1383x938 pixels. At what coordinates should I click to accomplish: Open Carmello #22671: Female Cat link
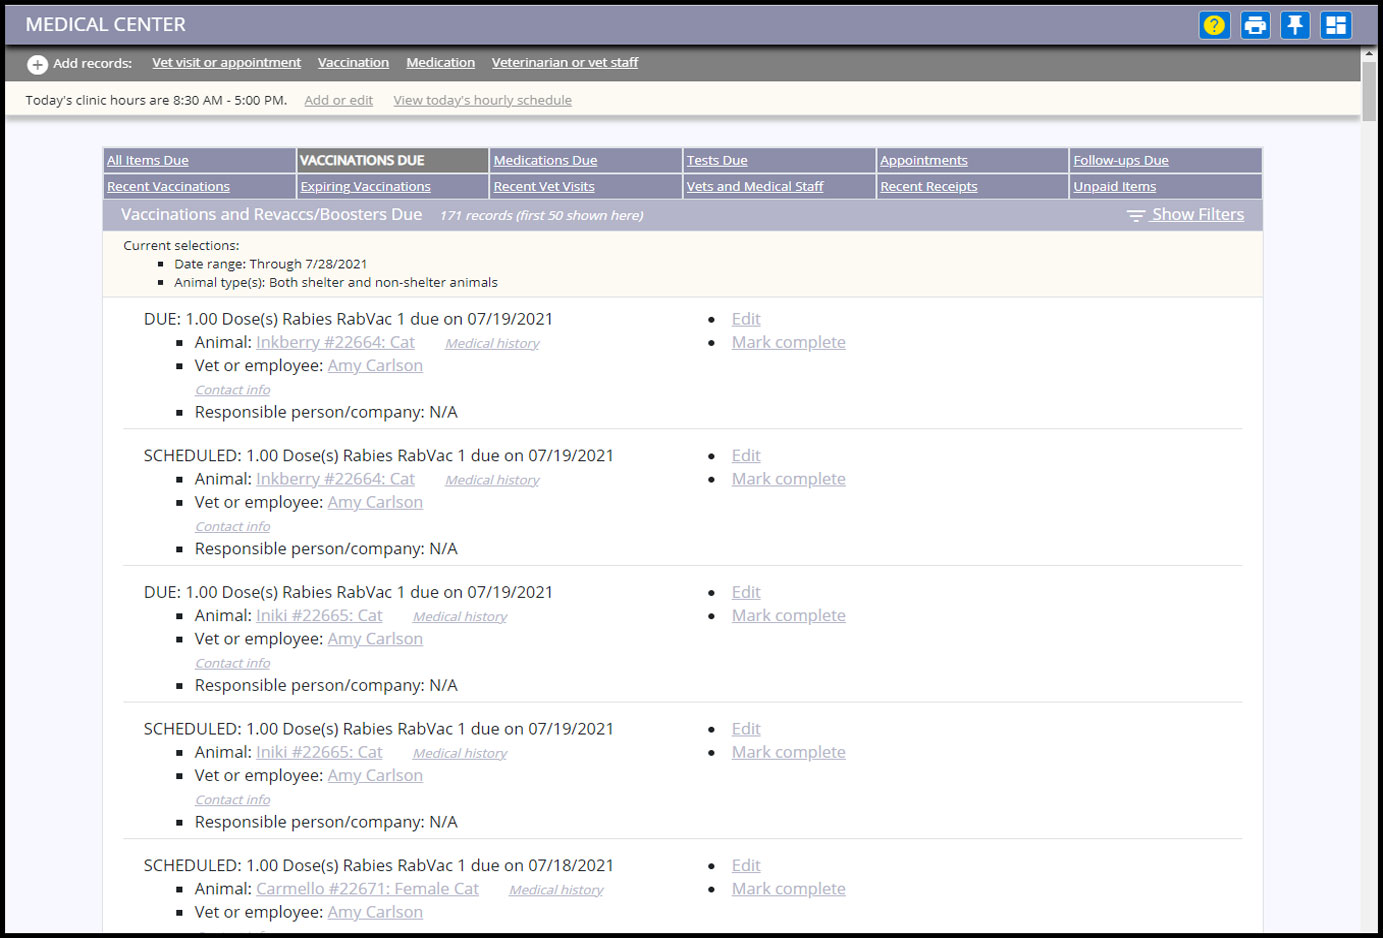pos(367,889)
